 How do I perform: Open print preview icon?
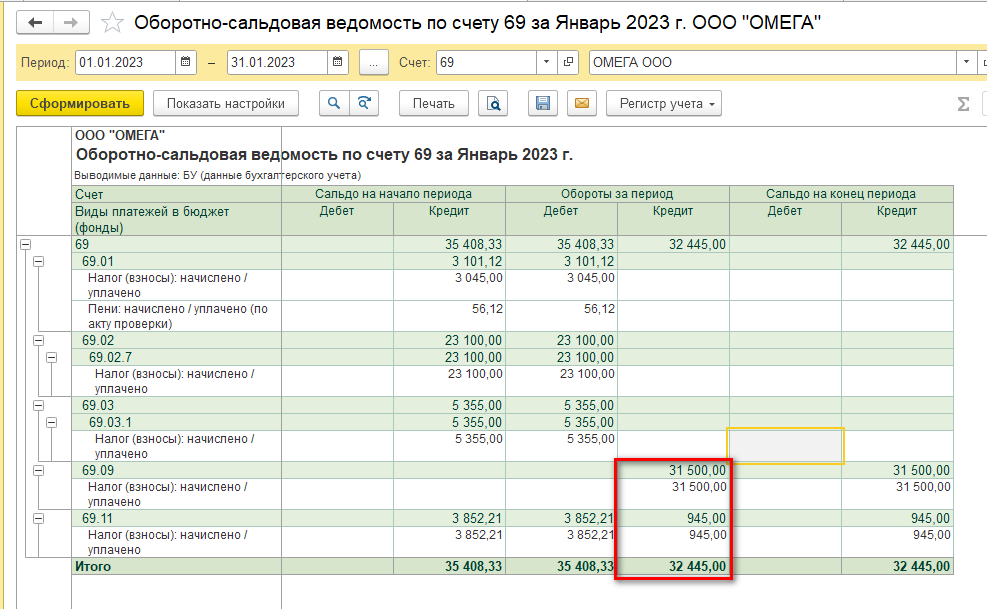[x=493, y=103]
